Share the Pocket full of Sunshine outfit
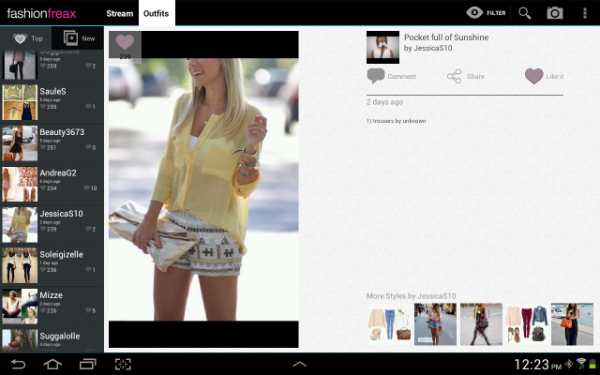This screenshot has width=600, height=375. 466,76
